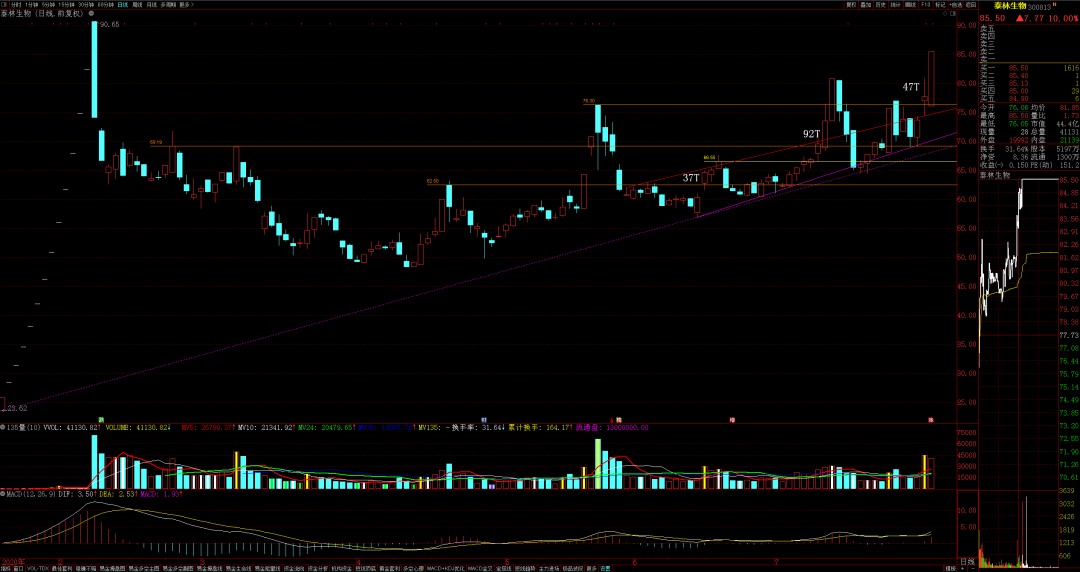Select the 主力进场 indicator tab

click(548, 569)
